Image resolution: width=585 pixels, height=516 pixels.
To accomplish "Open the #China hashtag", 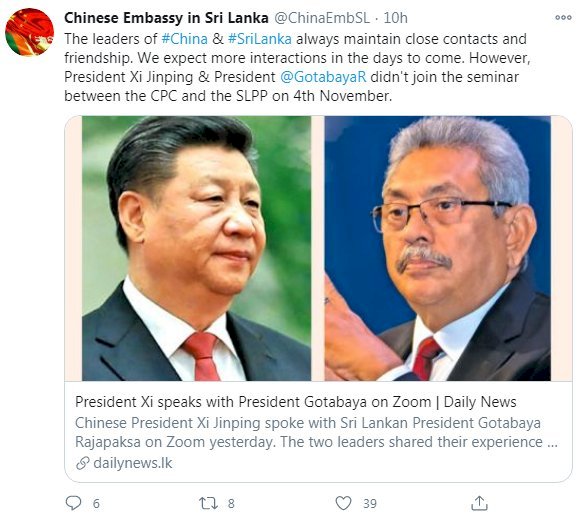I will click(x=185, y=39).
